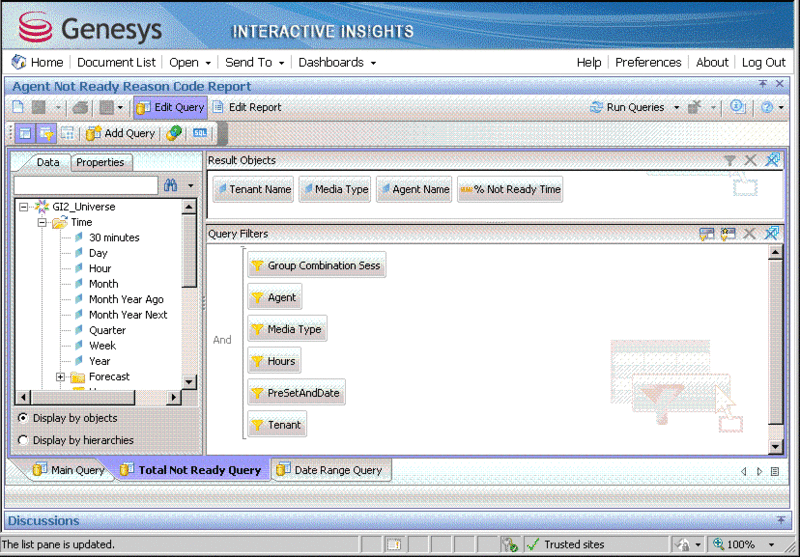The width and height of the screenshot is (800, 557).
Task: Click the Edit Report button
Action: (x=247, y=107)
